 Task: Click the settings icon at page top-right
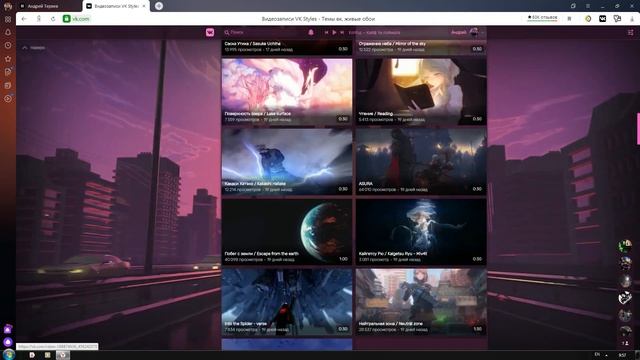click(630, 32)
